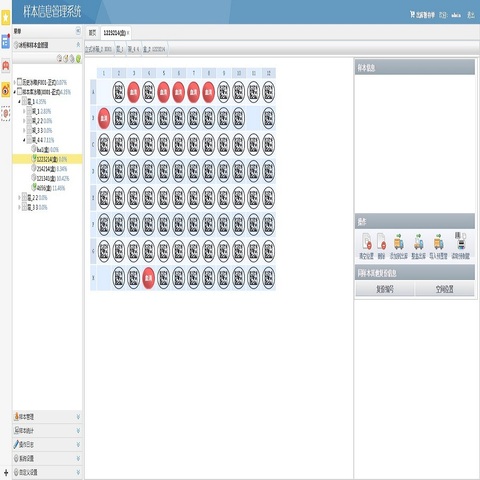Click the whole box checkout forklift icon
The width and height of the screenshot is (480, 480).
coord(419,242)
